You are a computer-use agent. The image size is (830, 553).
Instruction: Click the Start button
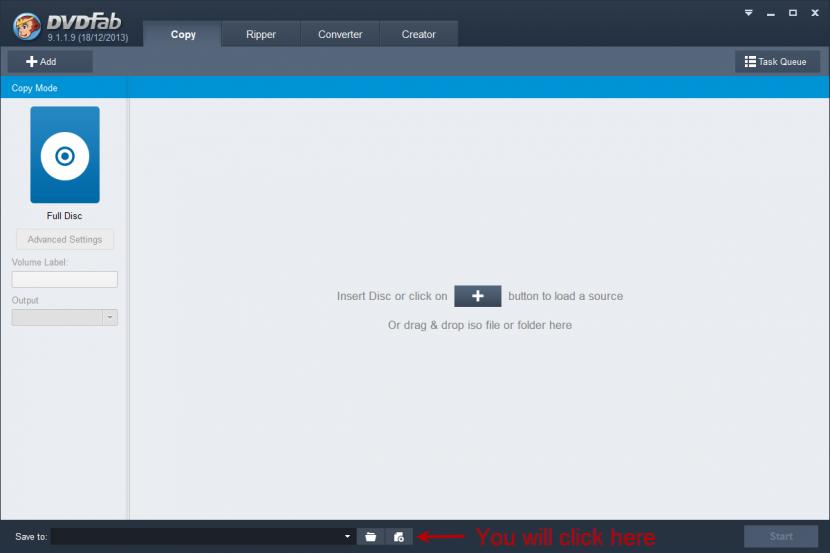tap(781, 536)
